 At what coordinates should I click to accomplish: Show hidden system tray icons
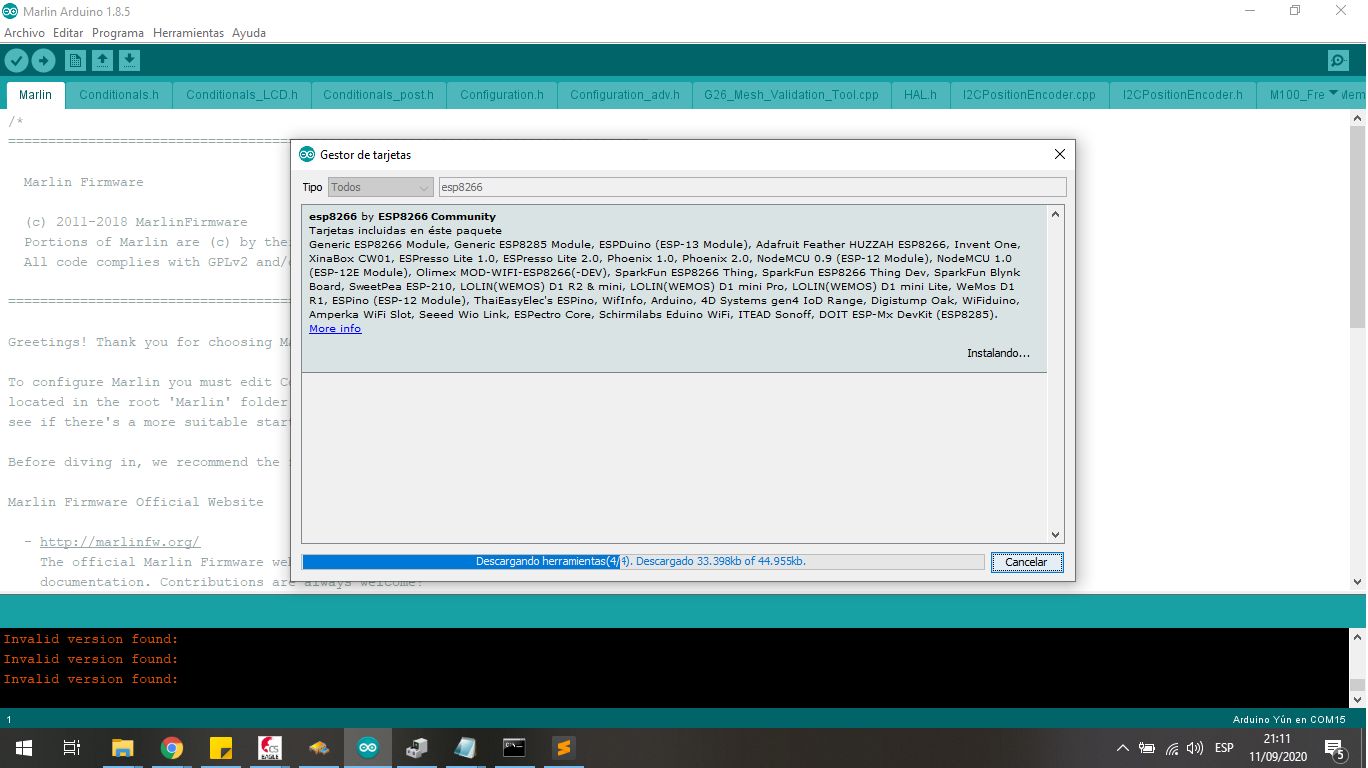[1122, 748]
